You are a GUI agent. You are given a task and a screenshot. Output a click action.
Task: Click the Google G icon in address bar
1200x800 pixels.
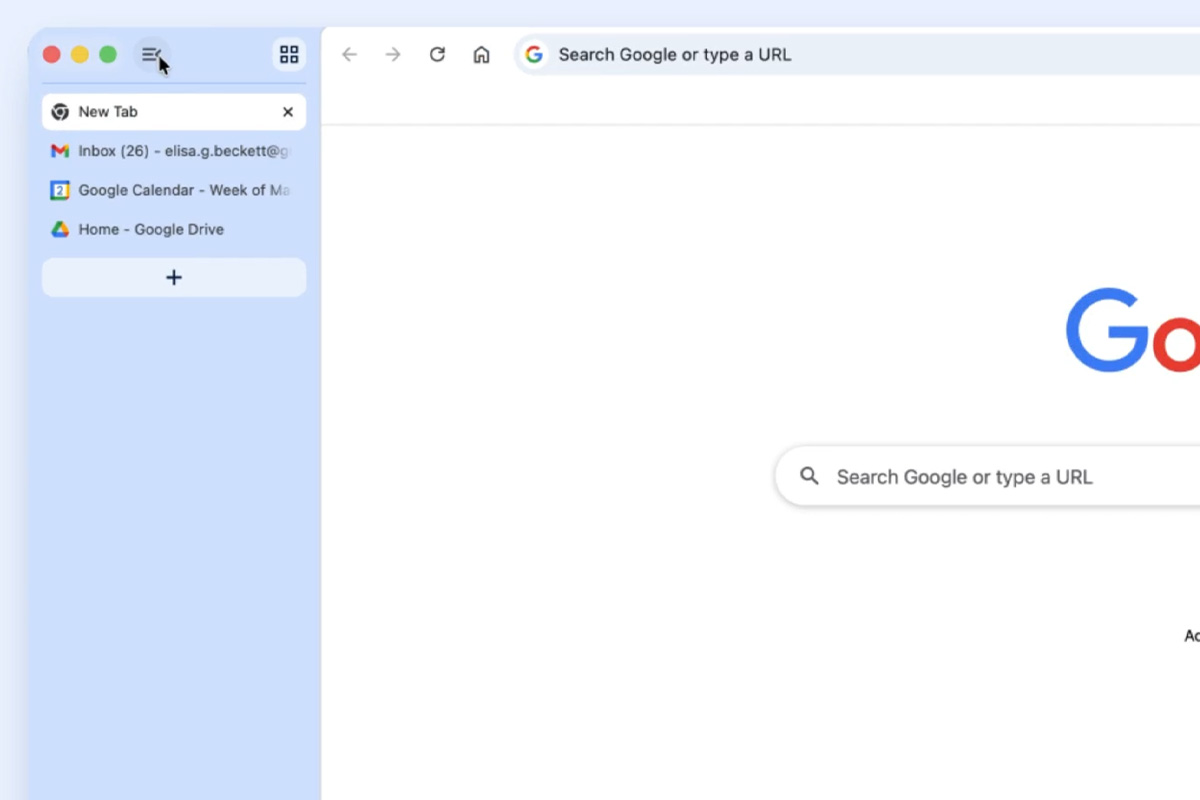pyautogui.click(x=535, y=55)
